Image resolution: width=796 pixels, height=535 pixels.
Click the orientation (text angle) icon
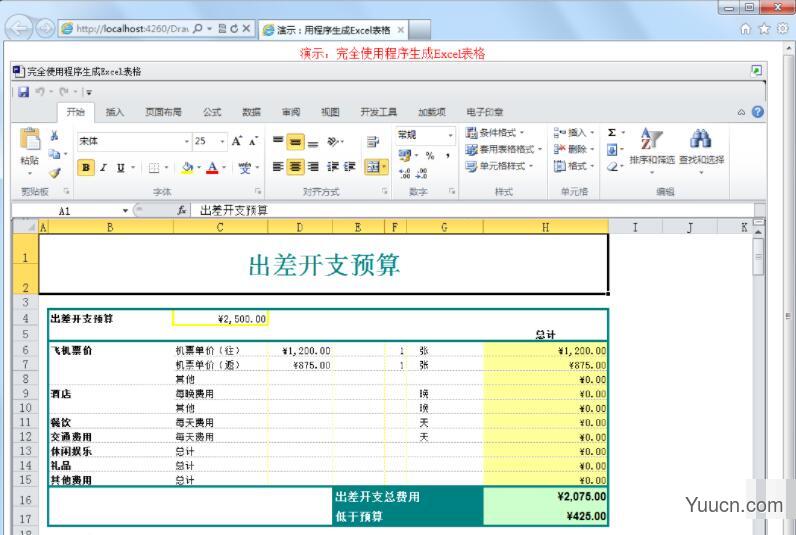coord(333,142)
